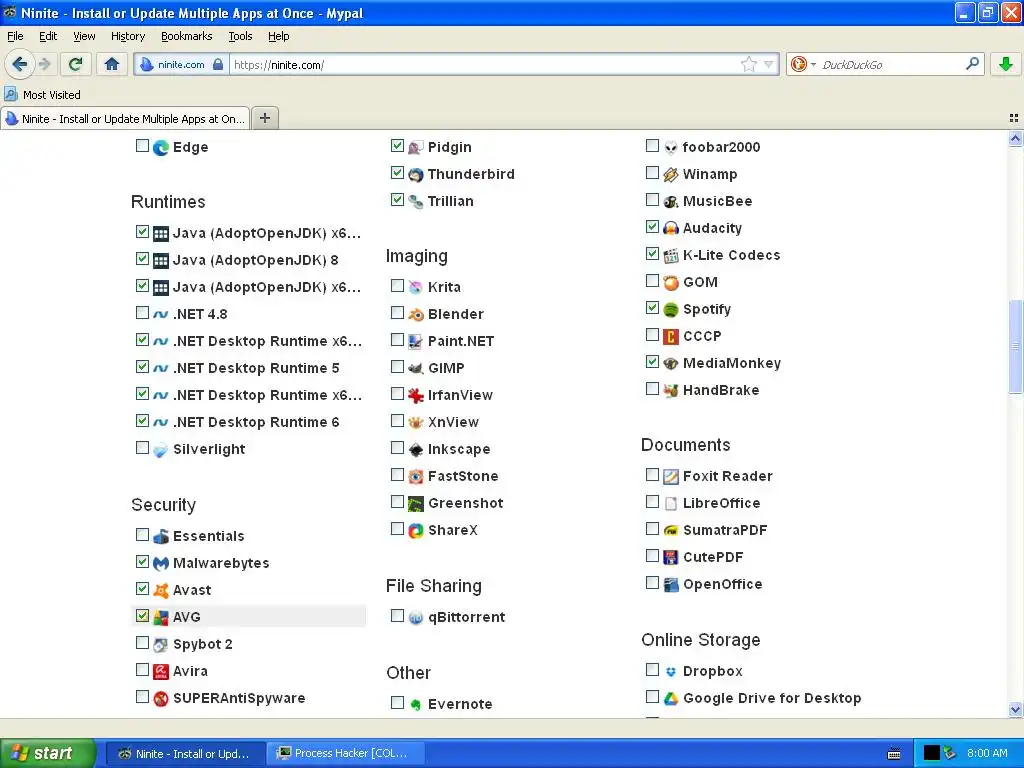Open the History menu
The height and width of the screenshot is (768, 1024).
coord(128,36)
